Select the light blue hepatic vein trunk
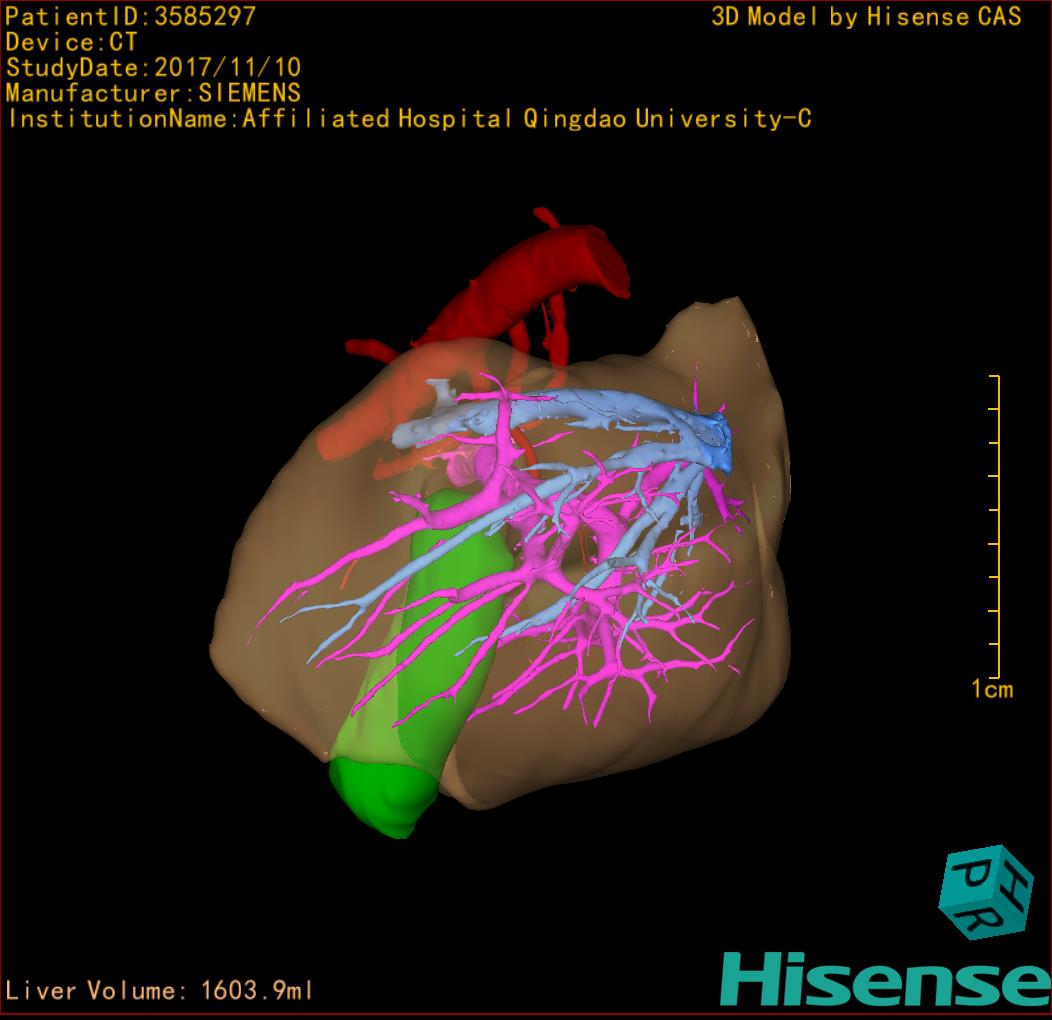This screenshot has width=1052, height=1020. tap(580, 408)
